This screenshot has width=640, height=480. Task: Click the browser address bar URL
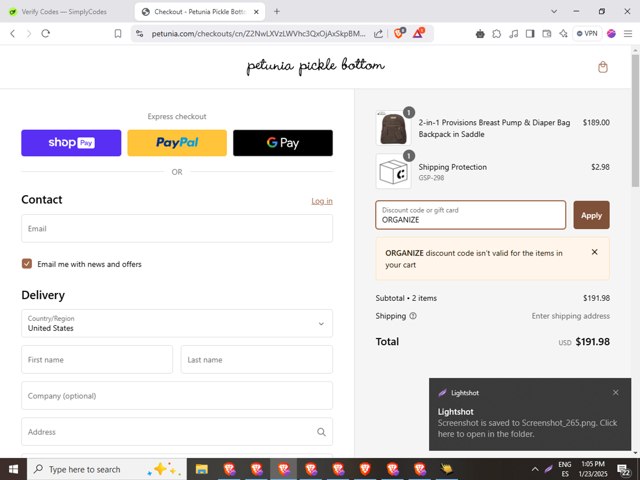tap(258, 34)
